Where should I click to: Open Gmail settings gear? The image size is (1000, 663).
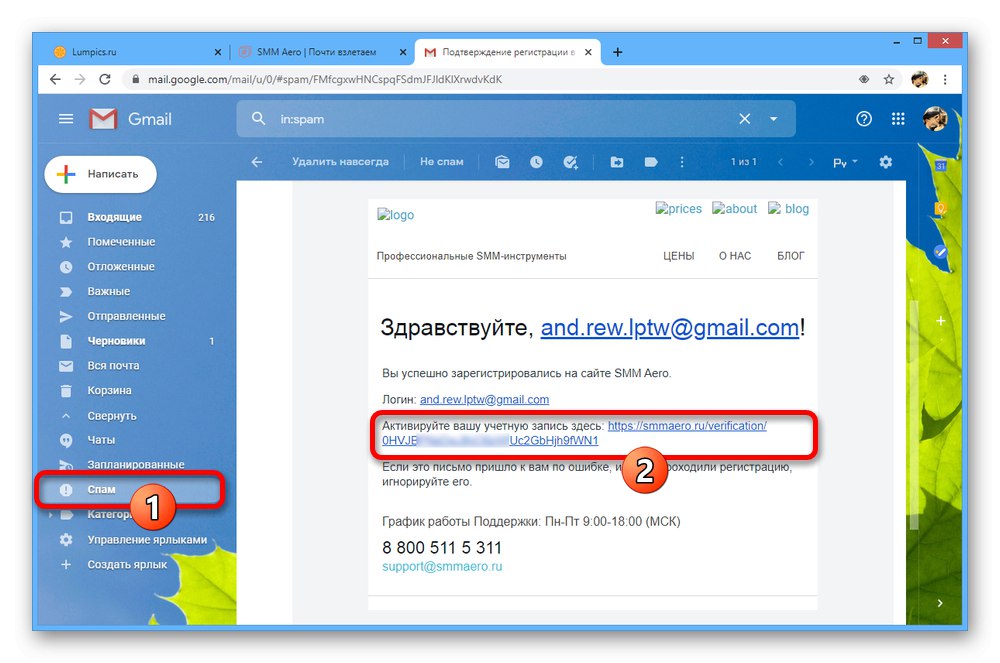[885, 162]
